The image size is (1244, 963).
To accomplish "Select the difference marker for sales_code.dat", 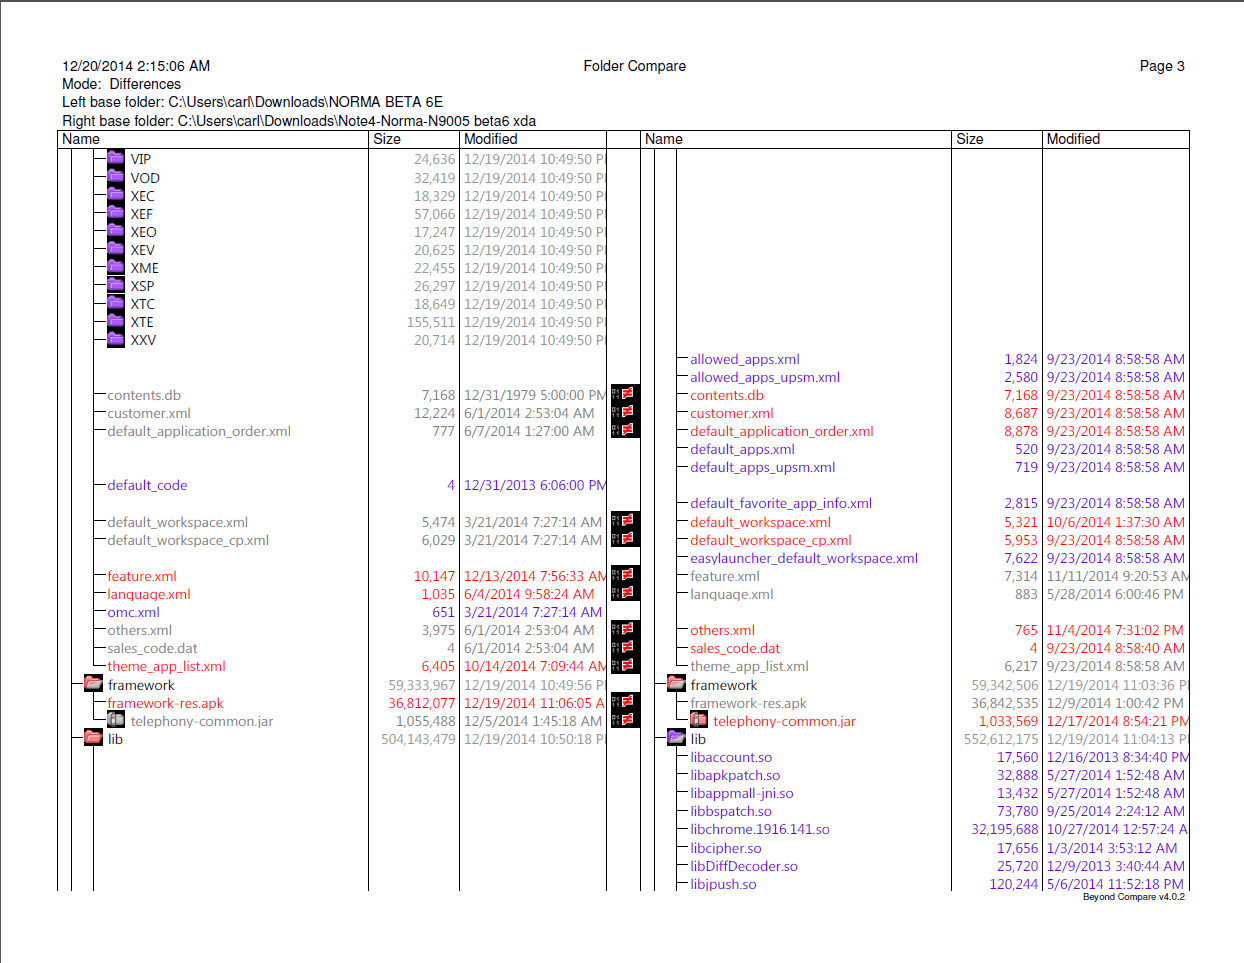I will pos(625,647).
